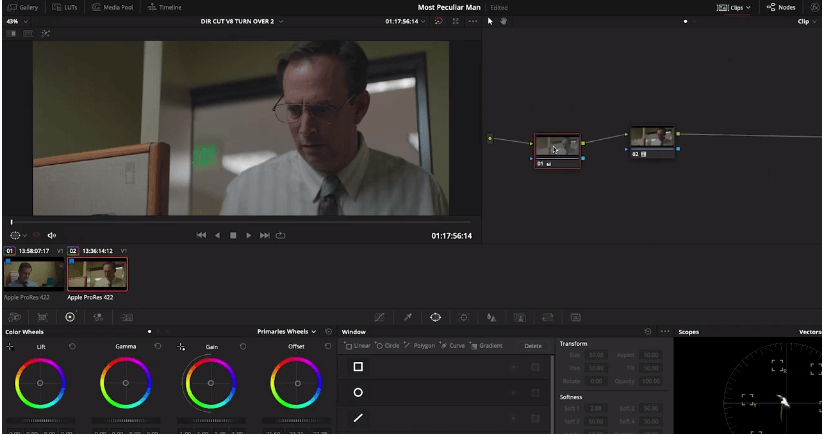This screenshot has height=435, width=823.
Task: Open Tracker palette icon
Action: tap(463, 317)
